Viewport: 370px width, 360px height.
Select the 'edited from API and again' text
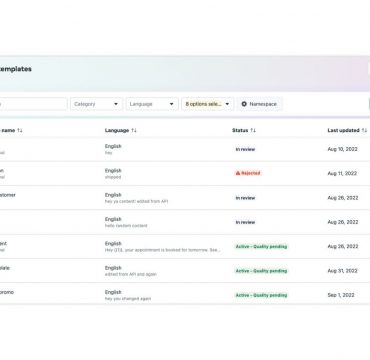(130, 274)
